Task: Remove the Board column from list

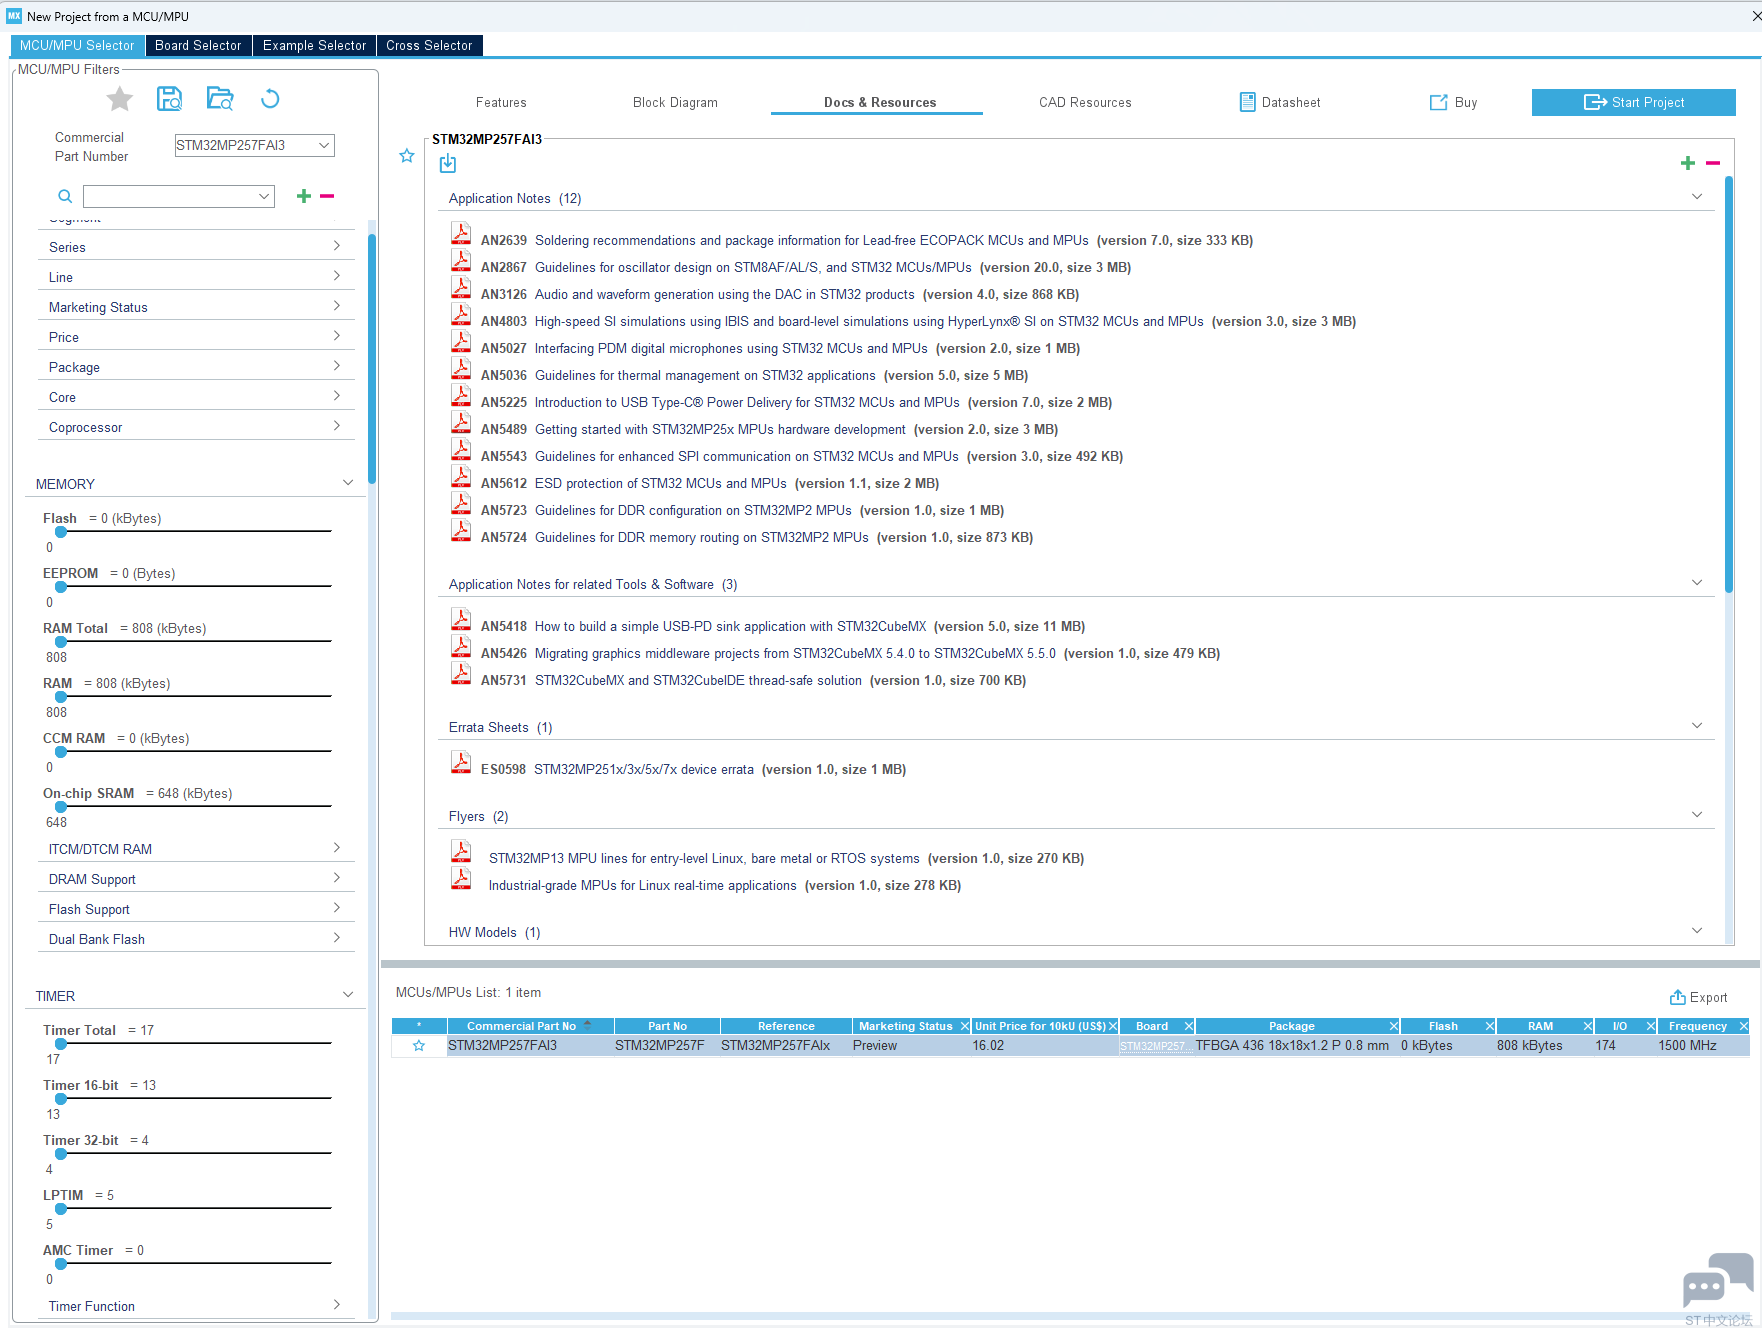Action: pos(1189,1026)
